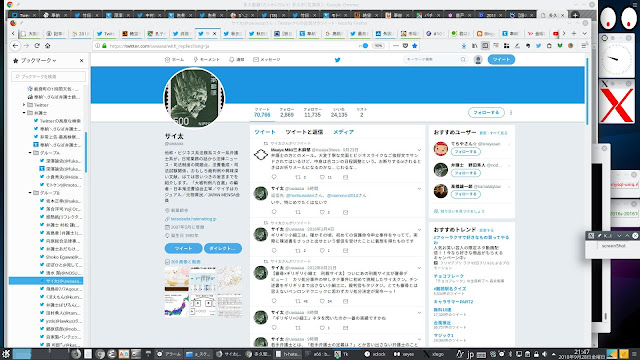The image size is (640, 360).
Task: Open chevron menu on いや、特に tweet
Action: [x=419, y=189]
